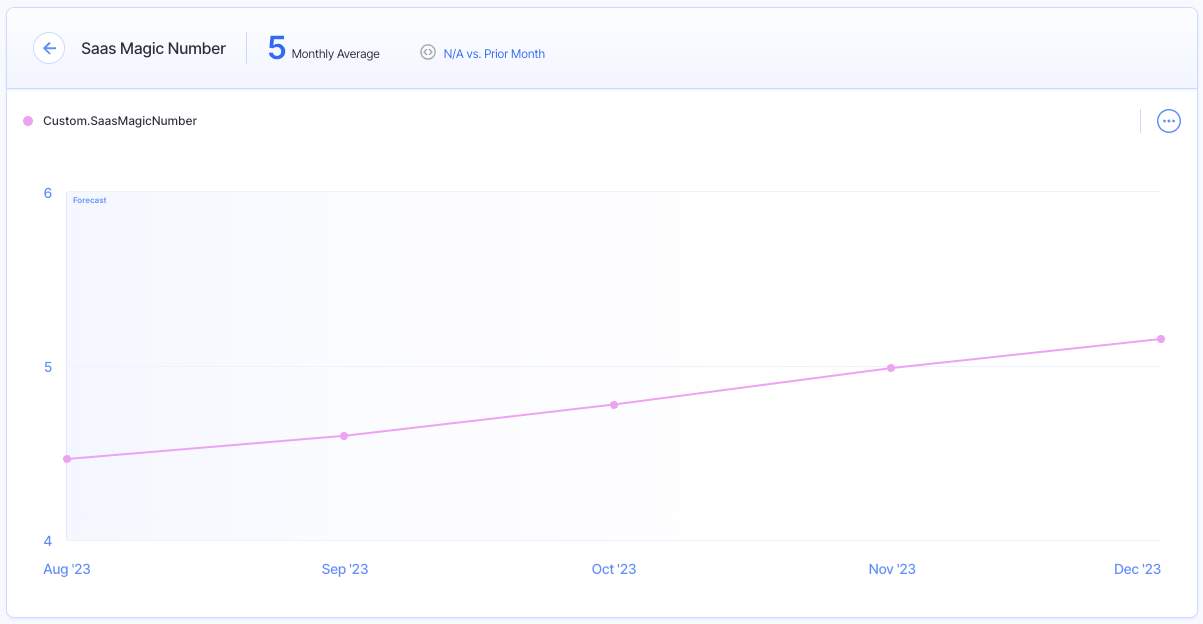Viewport: 1203px width, 624px height.
Task: Click the Aug '23 data point
Action: point(67,458)
